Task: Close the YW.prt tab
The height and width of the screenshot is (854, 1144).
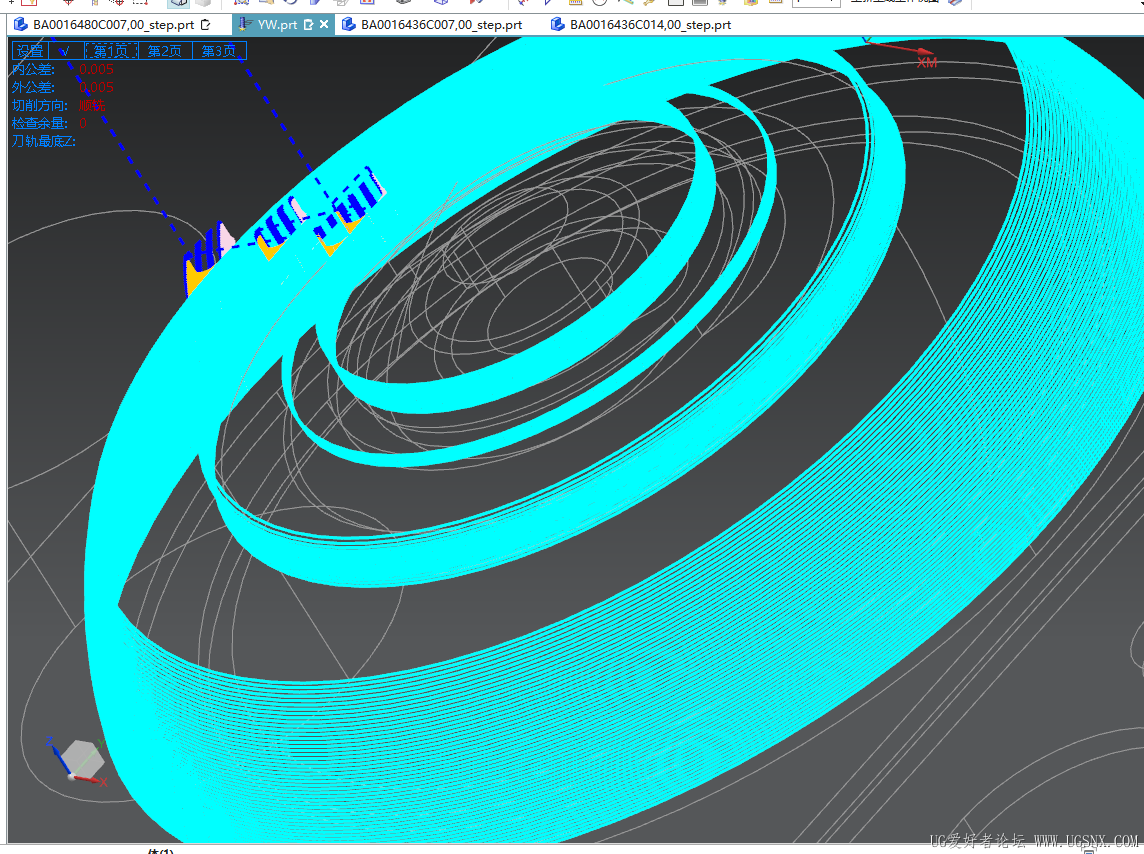Action: click(x=324, y=25)
